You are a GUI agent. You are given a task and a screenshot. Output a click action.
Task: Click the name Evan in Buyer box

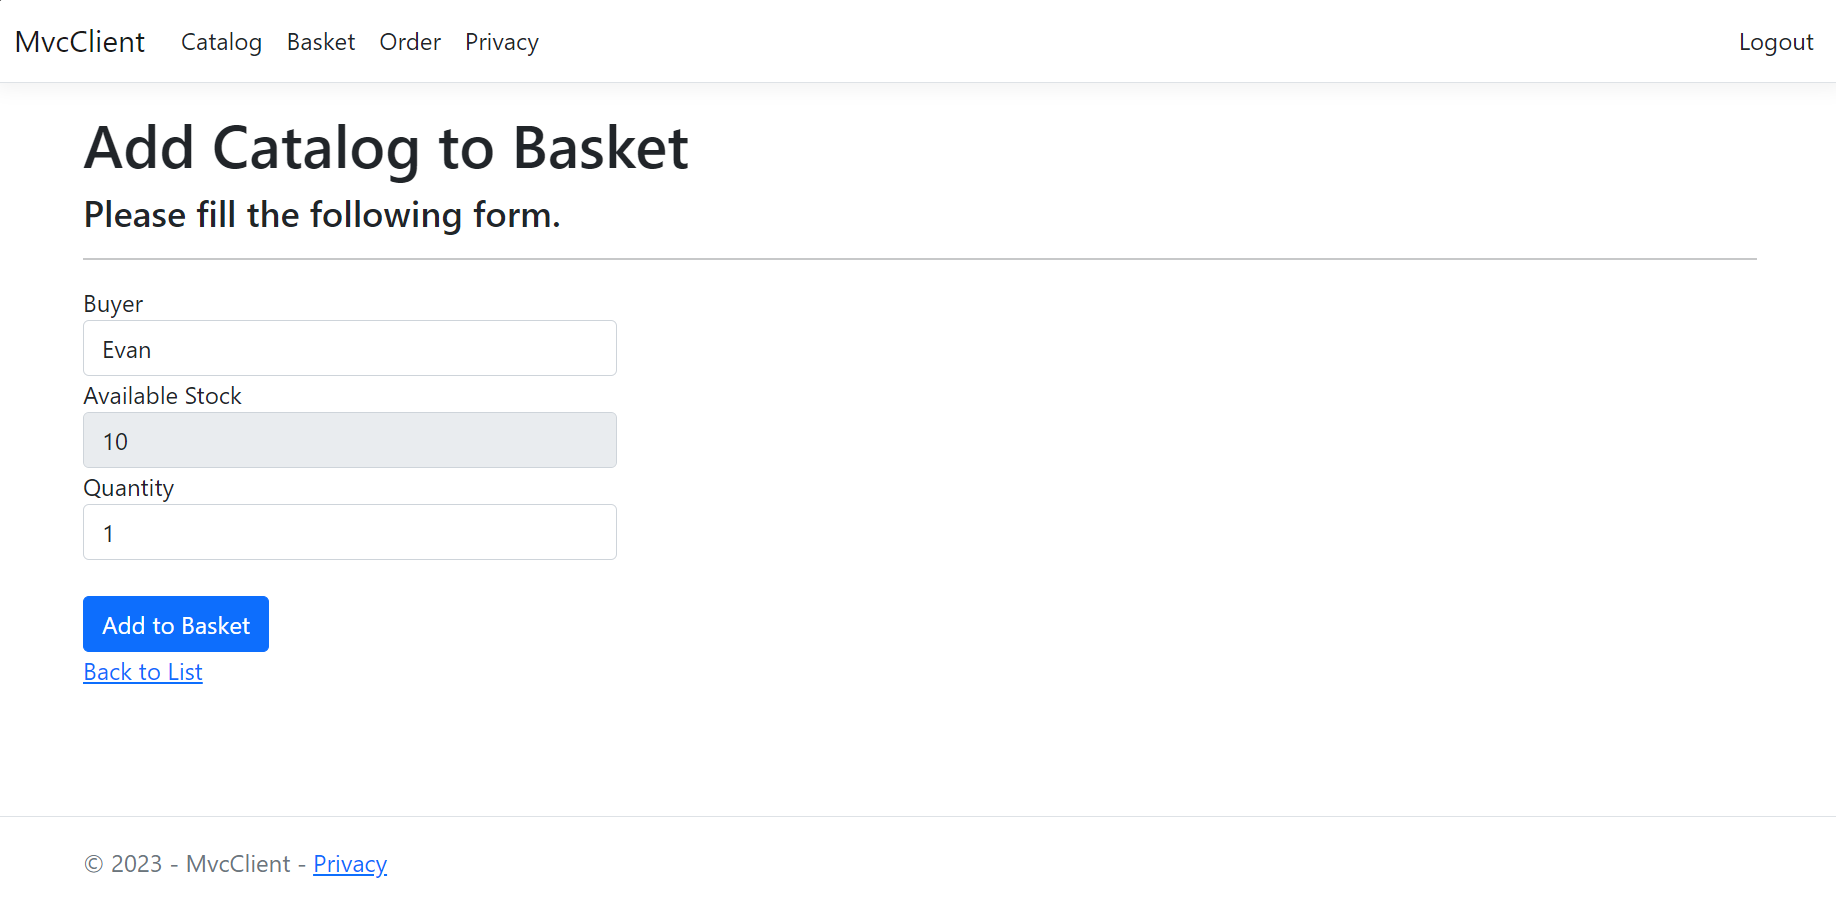coord(127,350)
